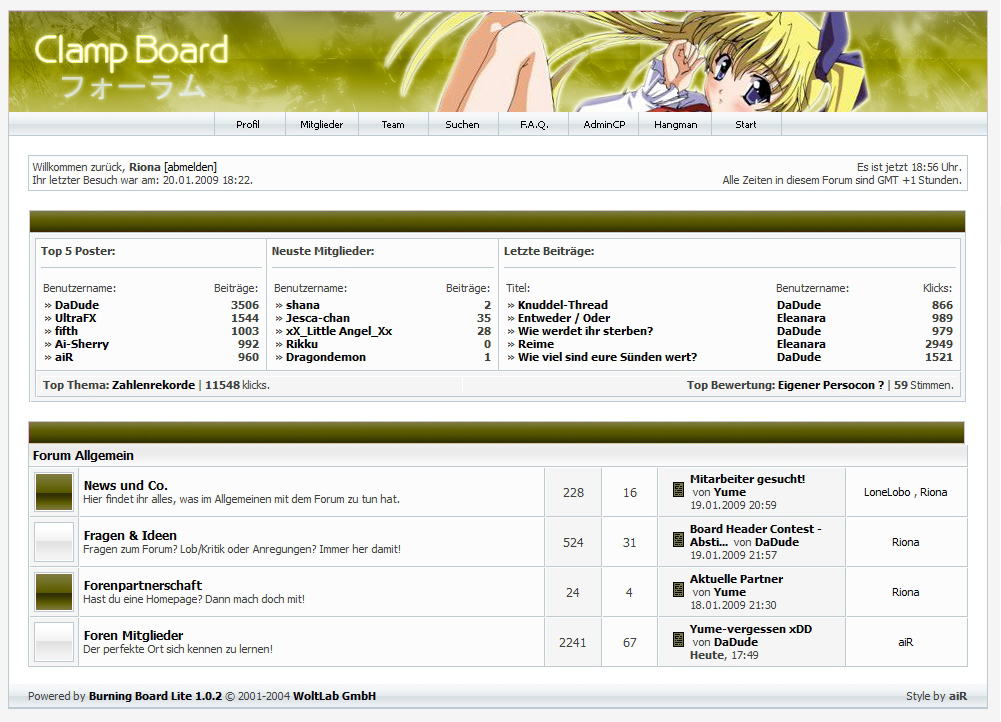
Task: Click the Fragen & Ideen forum status icon
Action: 54,542
